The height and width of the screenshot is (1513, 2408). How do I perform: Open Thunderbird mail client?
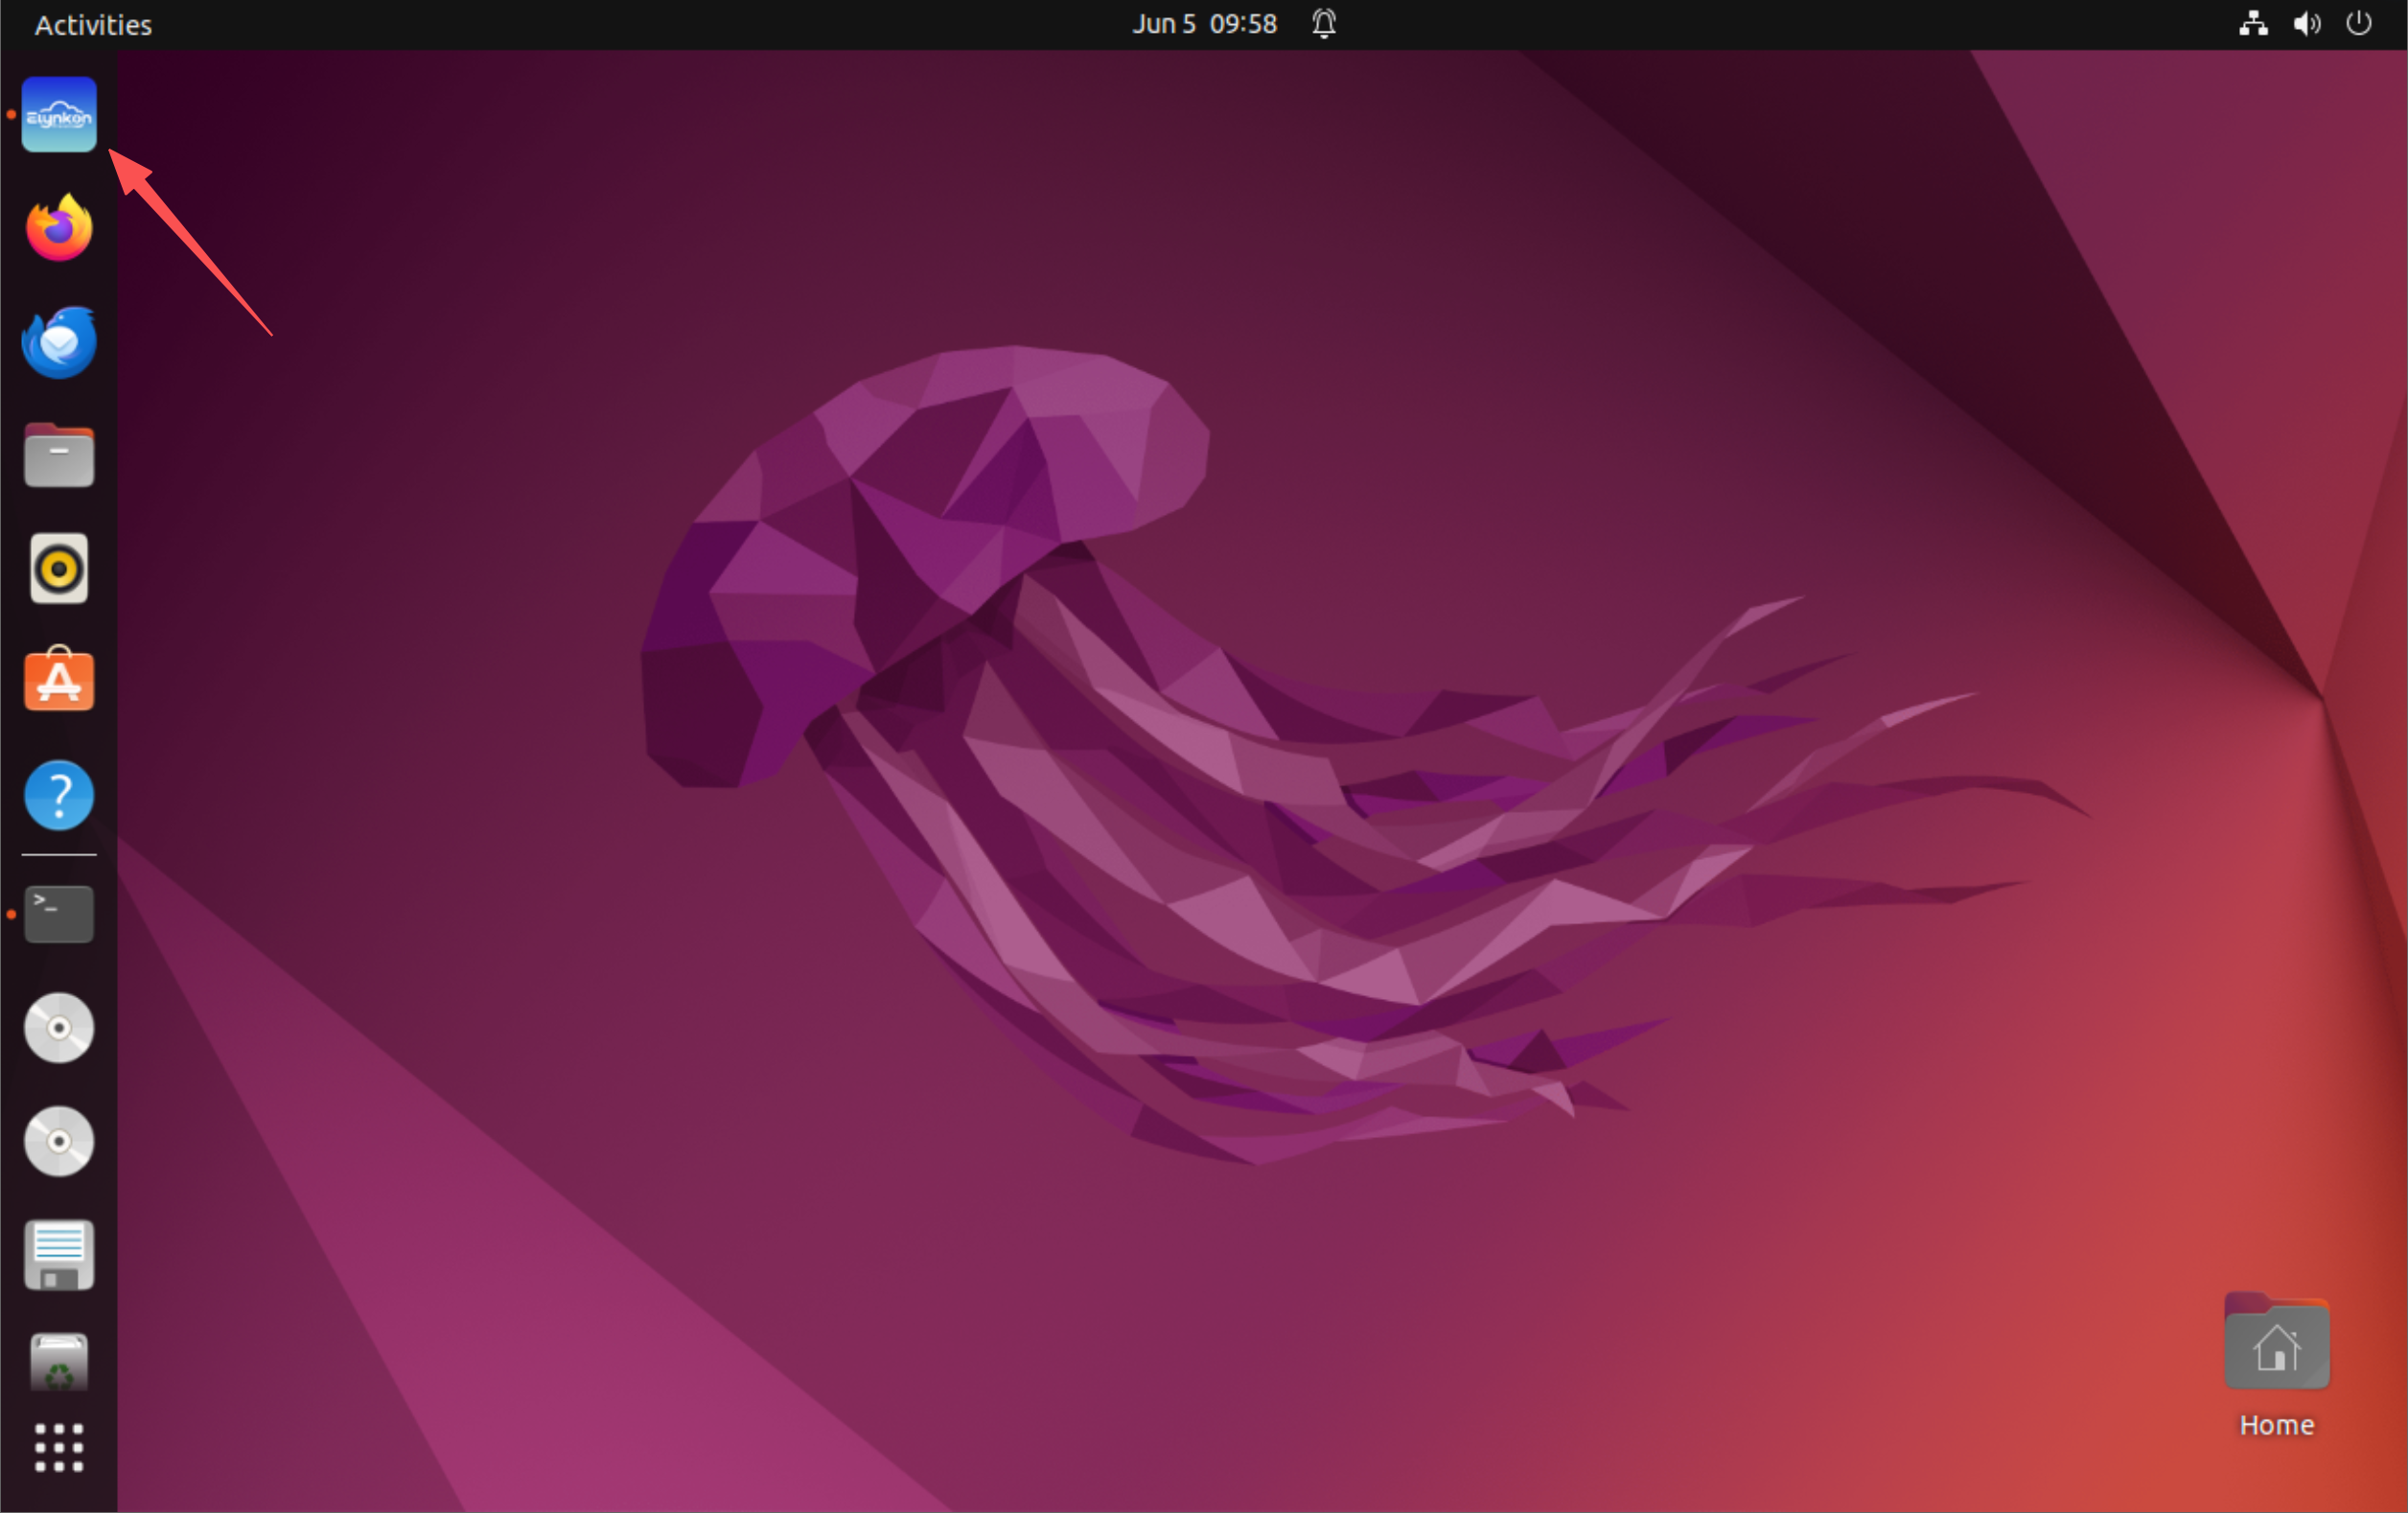(x=59, y=341)
